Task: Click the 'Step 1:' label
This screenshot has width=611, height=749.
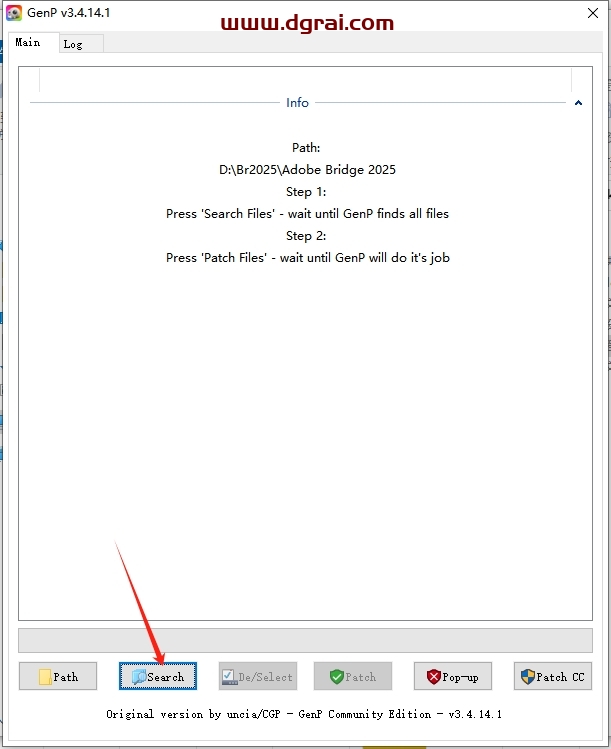Action: pos(306,192)
